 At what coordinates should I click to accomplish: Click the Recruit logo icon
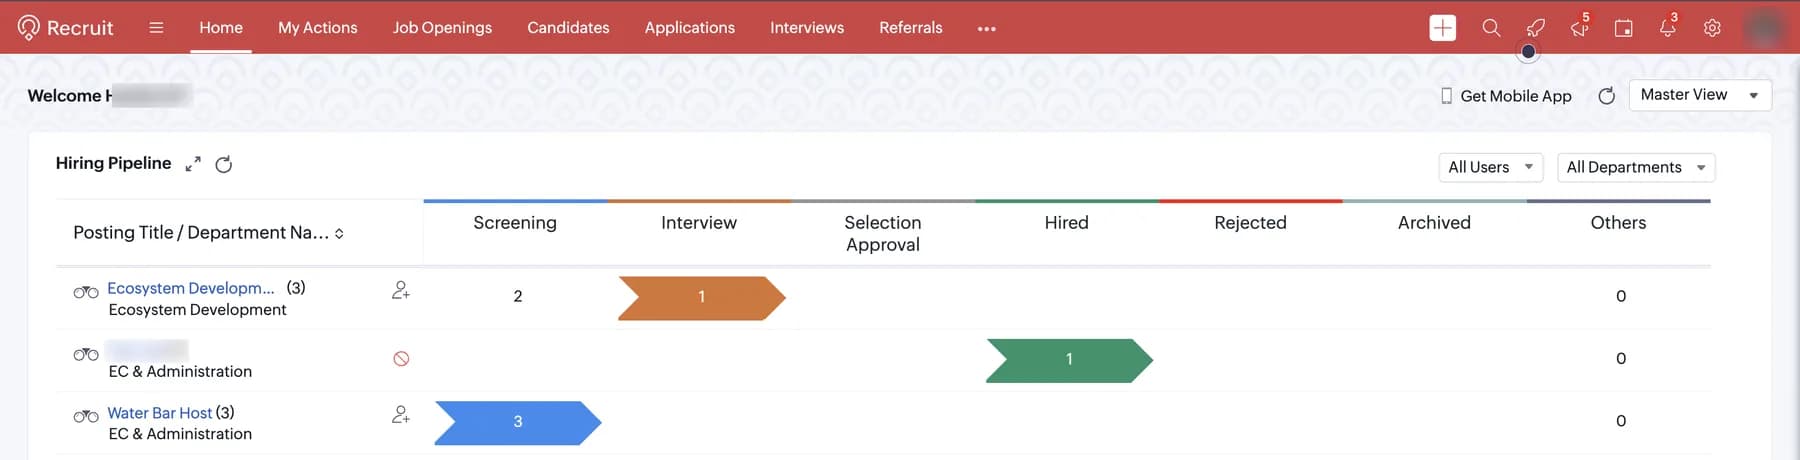click(29, 27)
